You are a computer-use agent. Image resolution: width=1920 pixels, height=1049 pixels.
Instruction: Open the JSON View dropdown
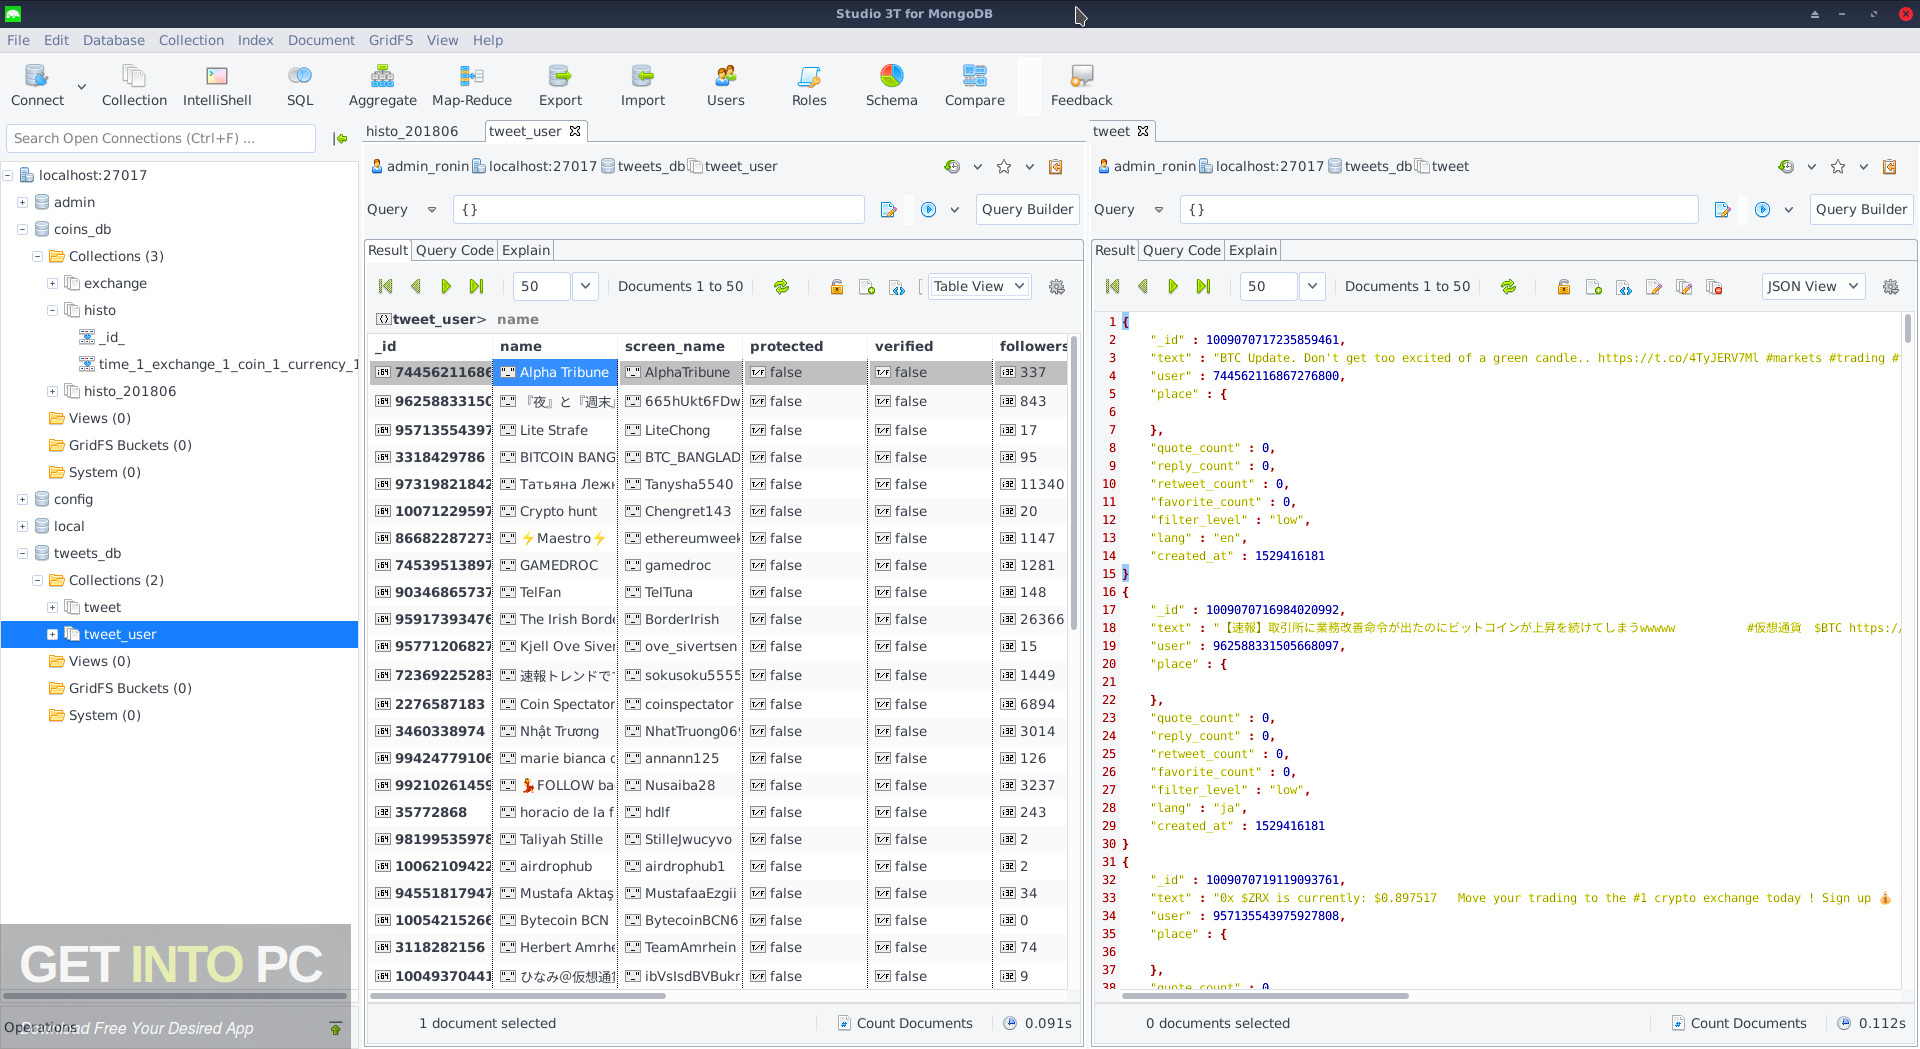[x=1813, y=287]
